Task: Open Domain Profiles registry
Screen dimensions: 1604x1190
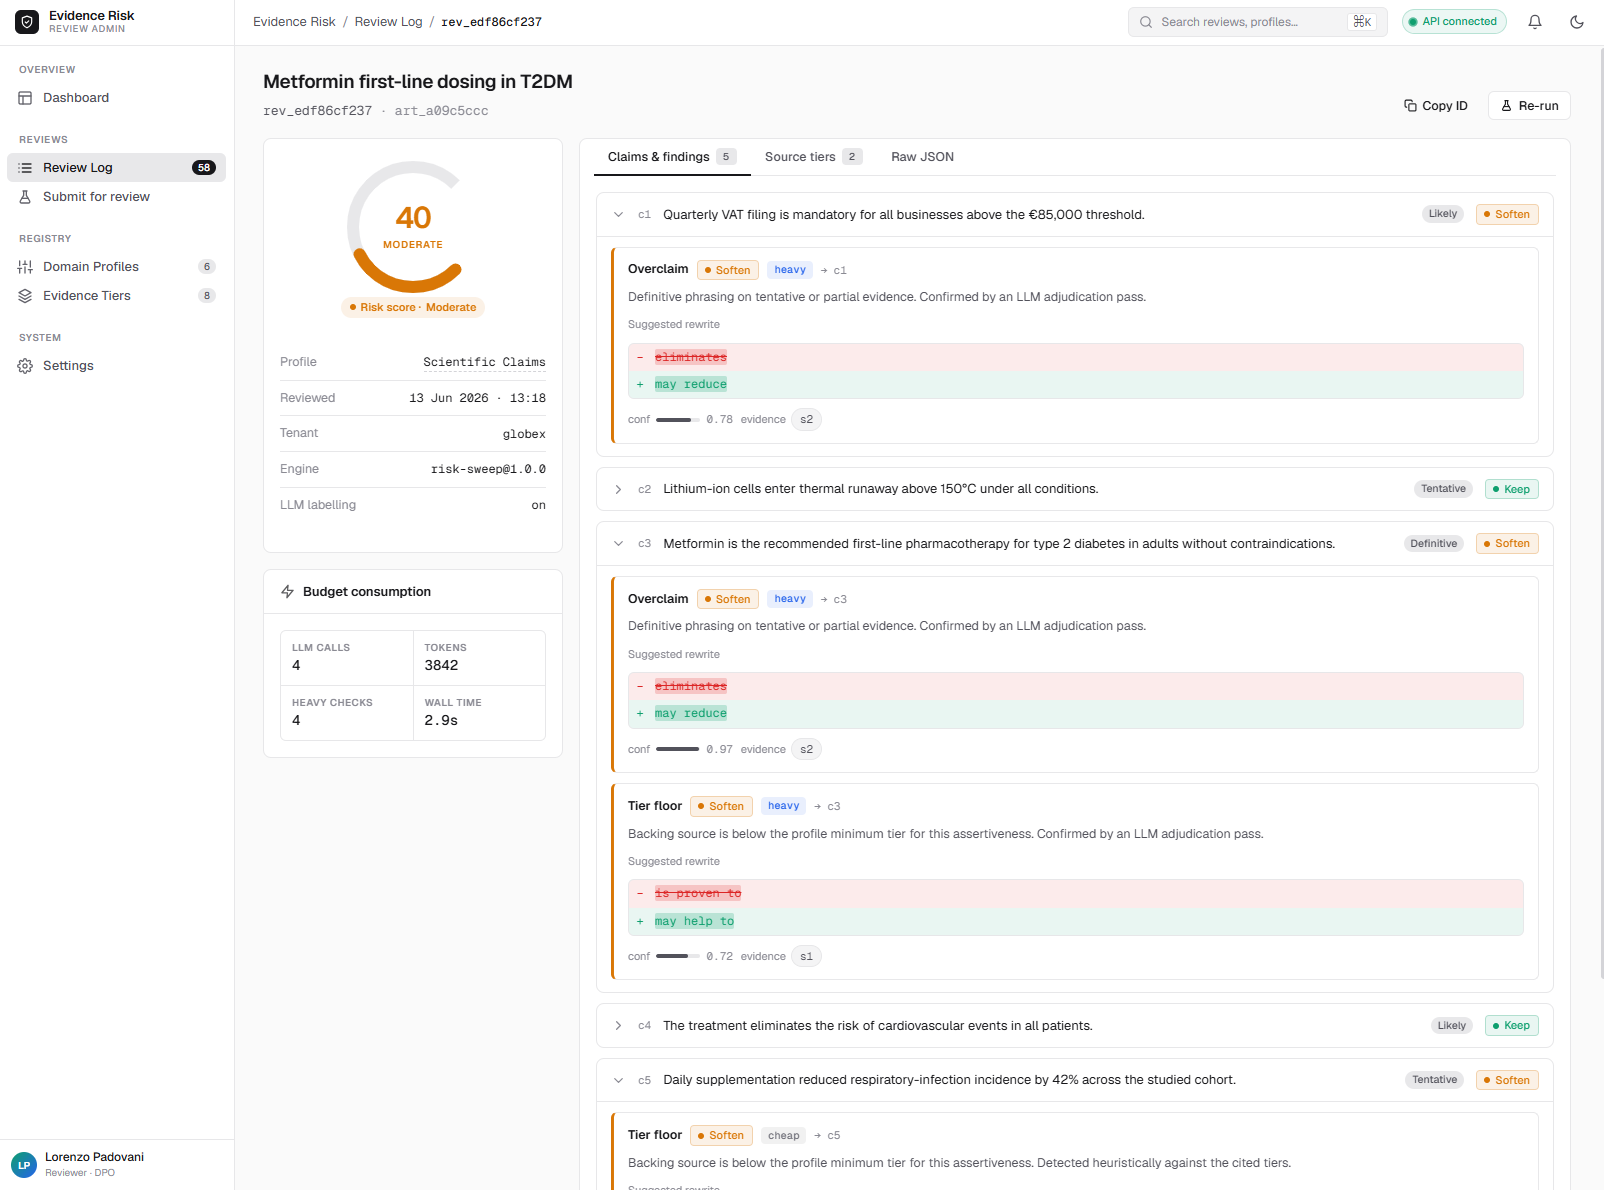Action: tap(116, 267)
